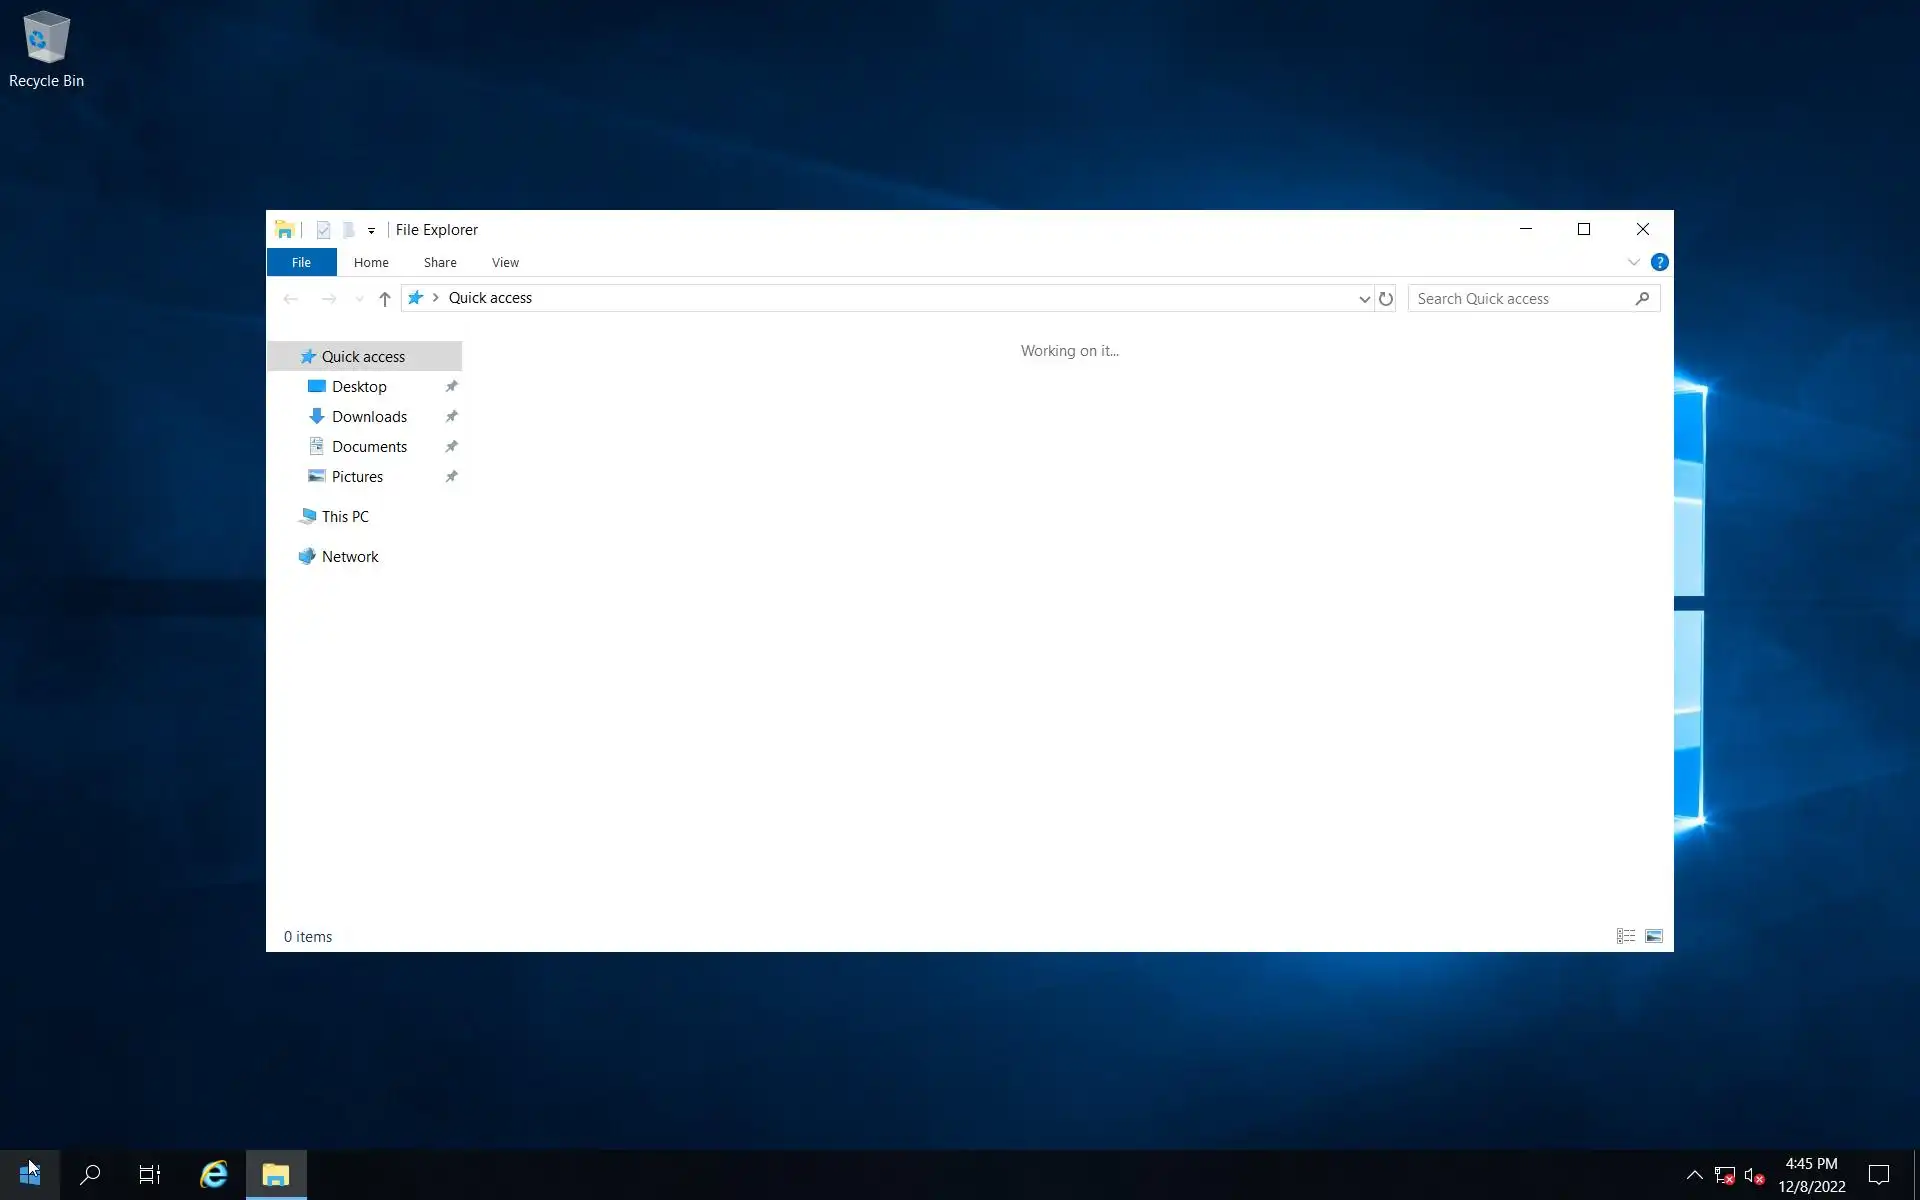The width and height of the screenshot is (1920, 1200).
Task: Switch to Large icons view layout
Action: [1653, 936]
